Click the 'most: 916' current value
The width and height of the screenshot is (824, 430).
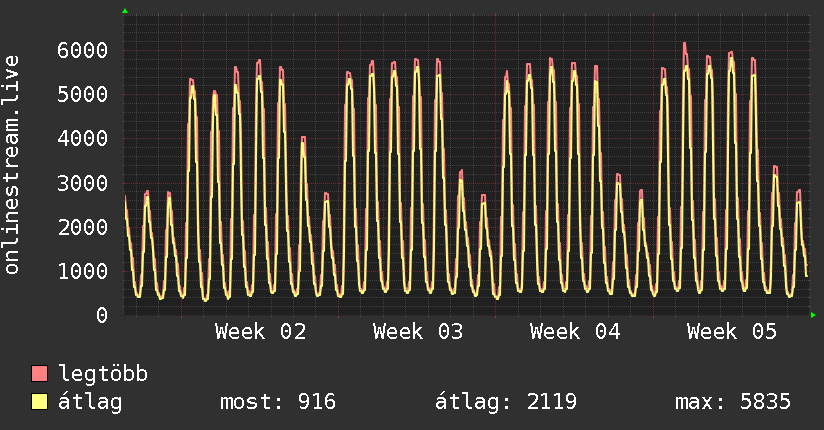[x=277, y=402]
